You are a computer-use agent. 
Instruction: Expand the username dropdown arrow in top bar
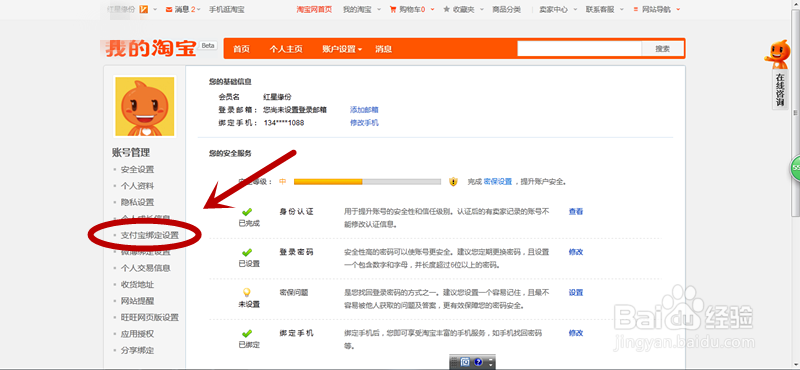155,9
